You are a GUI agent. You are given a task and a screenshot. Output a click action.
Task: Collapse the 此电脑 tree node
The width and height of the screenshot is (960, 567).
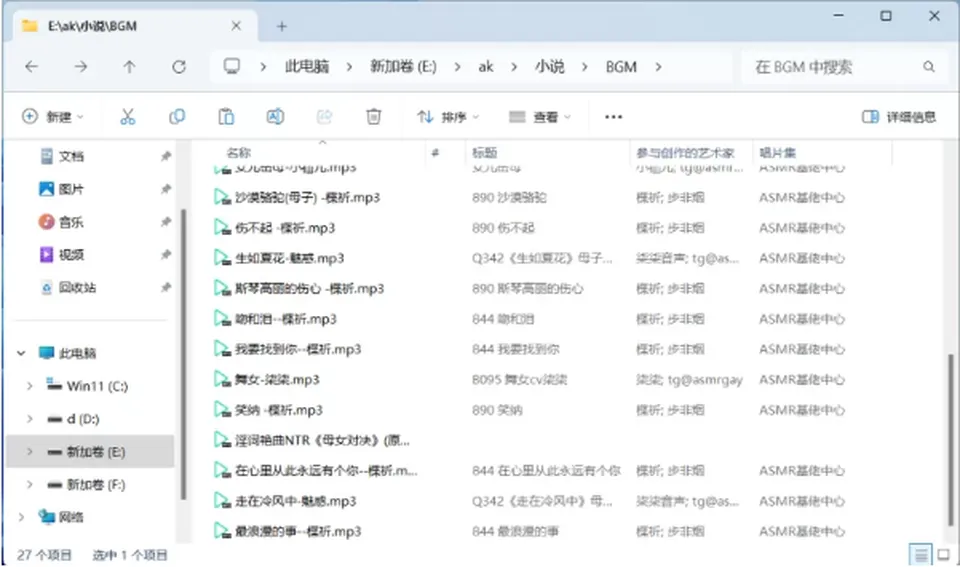(21, 353)
